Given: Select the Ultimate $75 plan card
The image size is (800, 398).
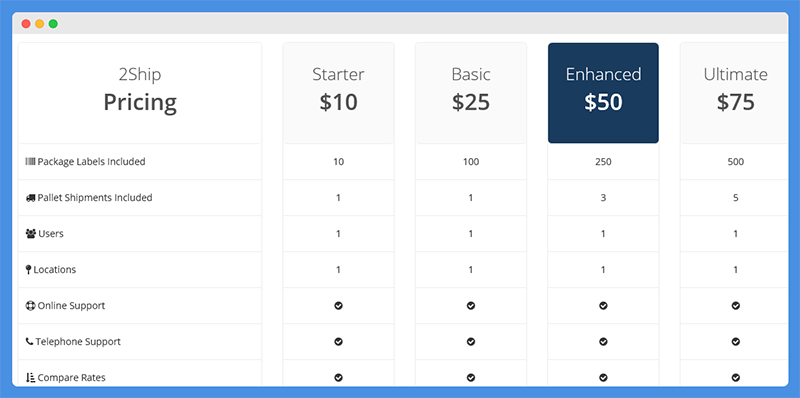Looking at the screenshot, I should click(x=734, y=93).
